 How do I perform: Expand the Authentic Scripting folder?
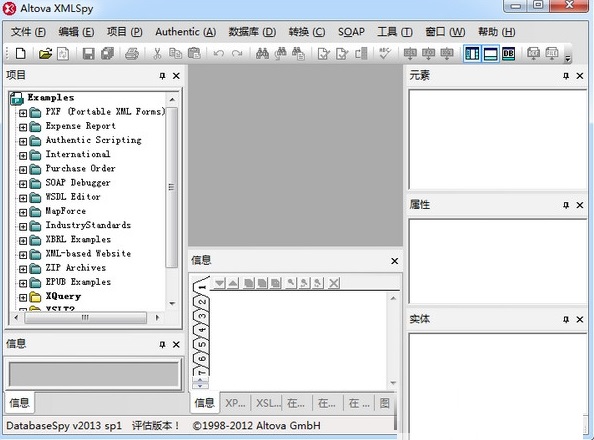[23, 141]
